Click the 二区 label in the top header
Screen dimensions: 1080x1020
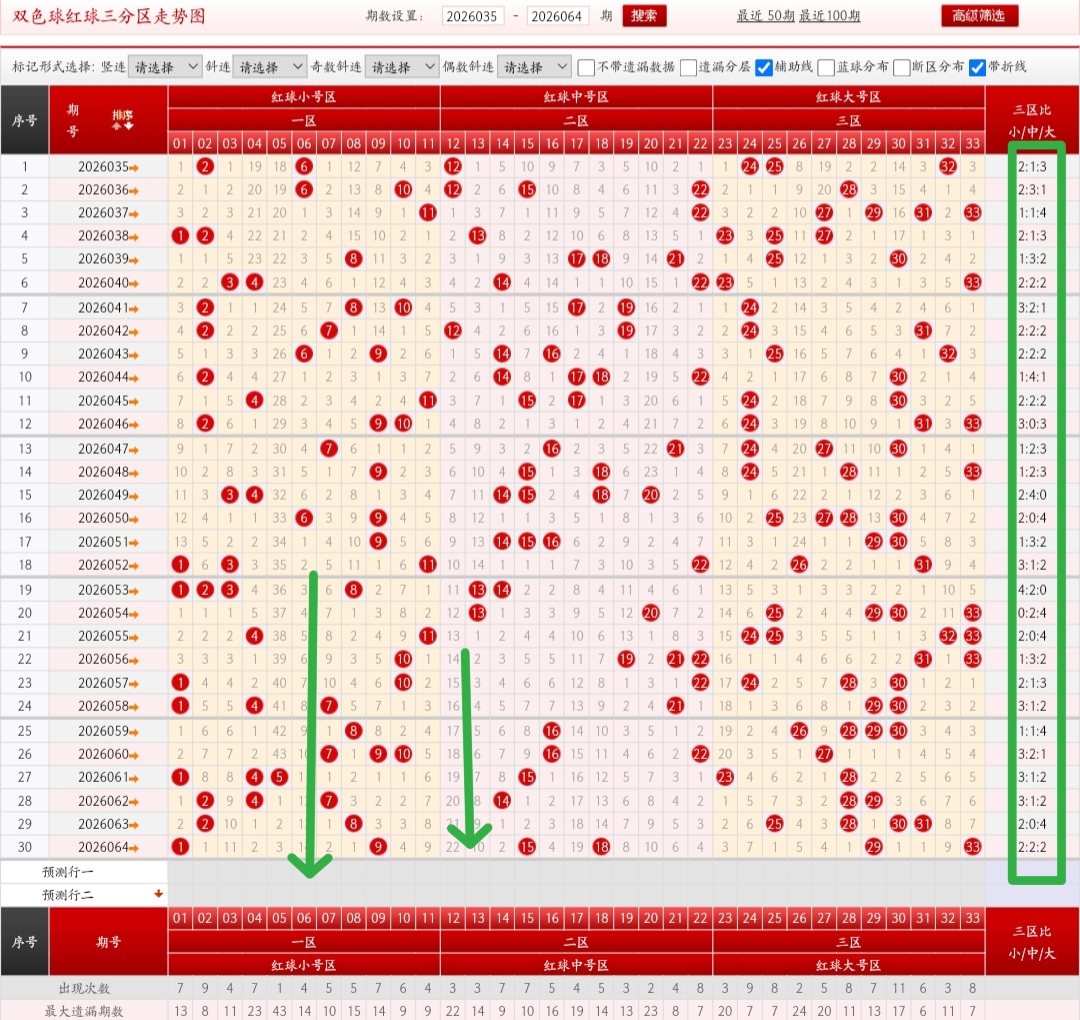pos(576,121)
